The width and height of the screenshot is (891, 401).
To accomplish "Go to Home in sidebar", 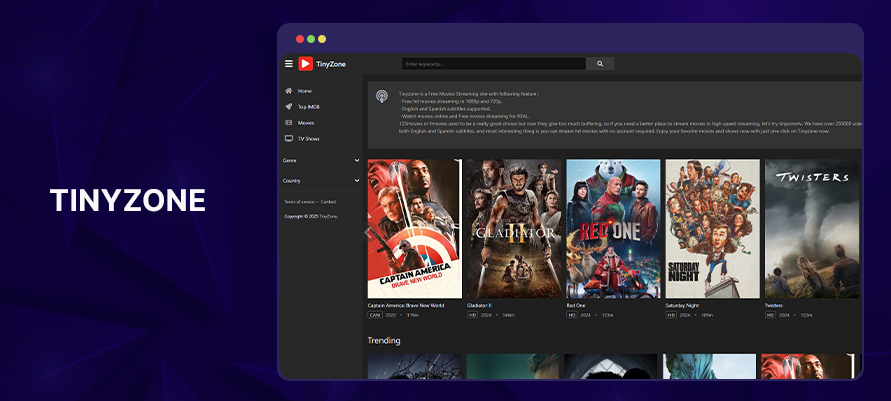I will tap(305, 91).
